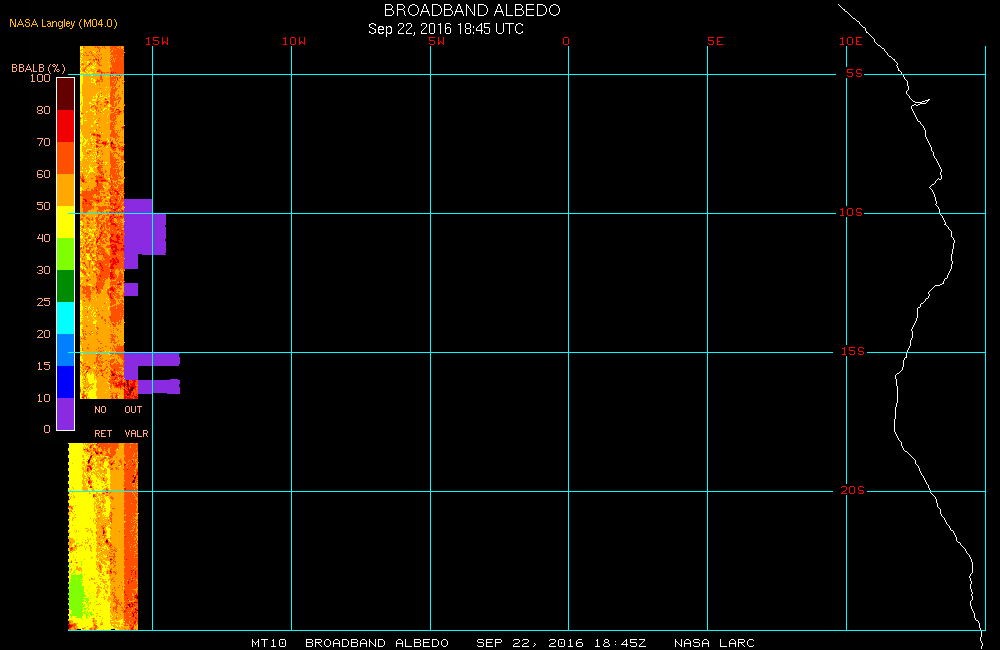The image size is (1000, 650).
Task: Pick the dark maroon 80-100 legend swatch
Action: point(66,94)
